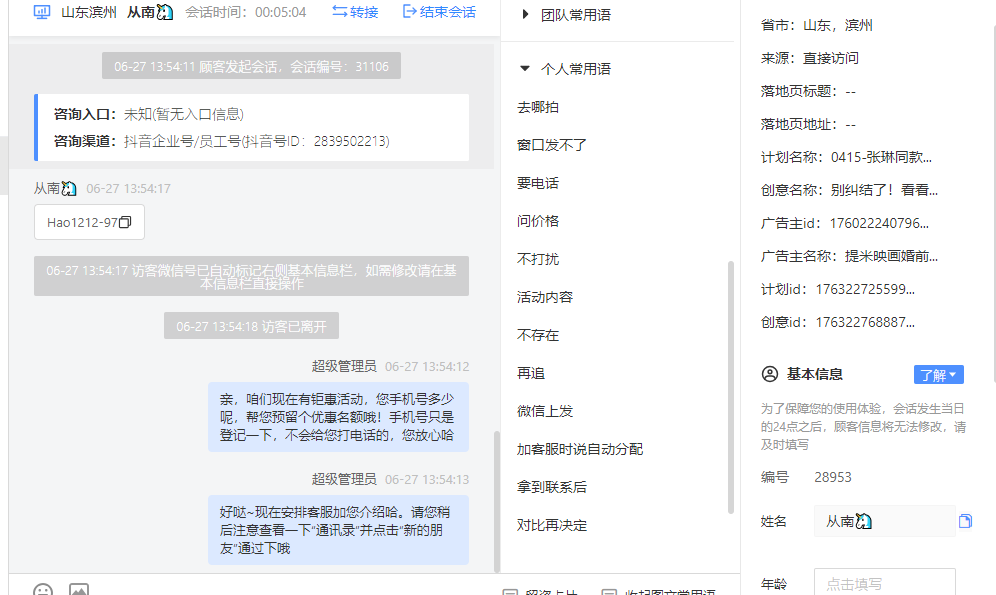Image resolution: width=996 pixels, height=595 pixels.
Task: Click the 创意id row
Action: pos(838,323)
